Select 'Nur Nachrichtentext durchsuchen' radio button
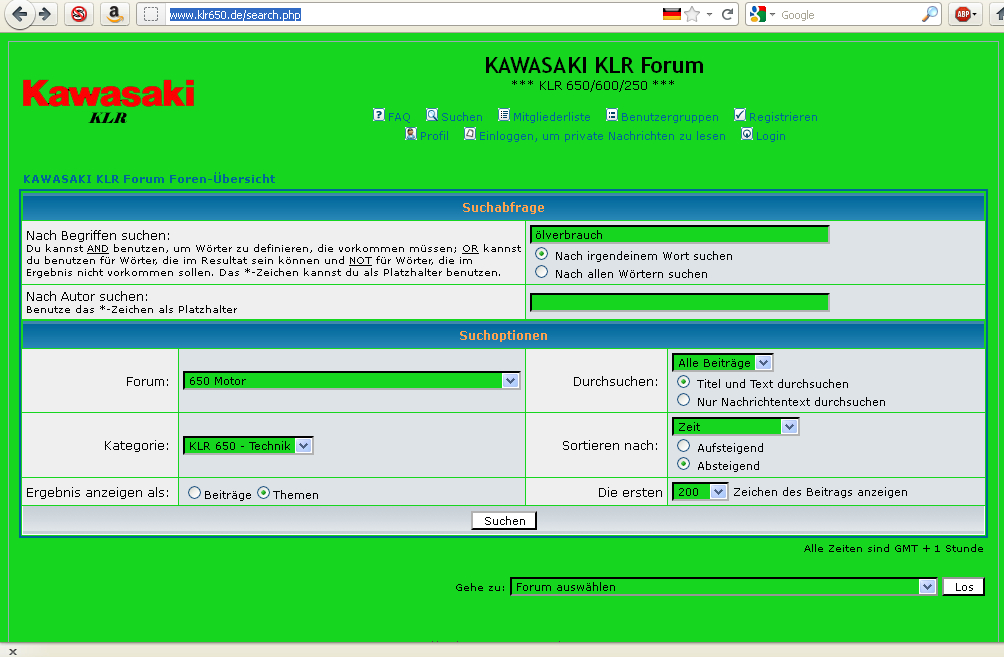The width and height of the screenshot is (1004, 657). 684,400
